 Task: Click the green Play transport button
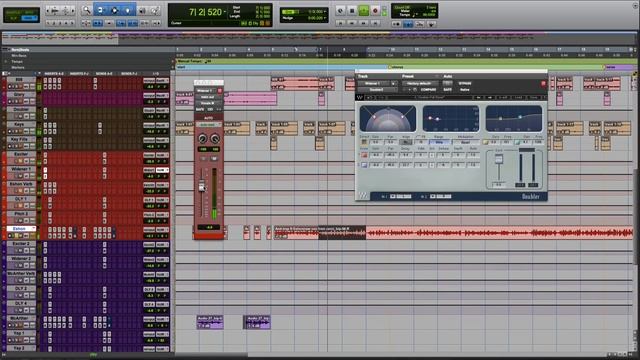[363, 11]
